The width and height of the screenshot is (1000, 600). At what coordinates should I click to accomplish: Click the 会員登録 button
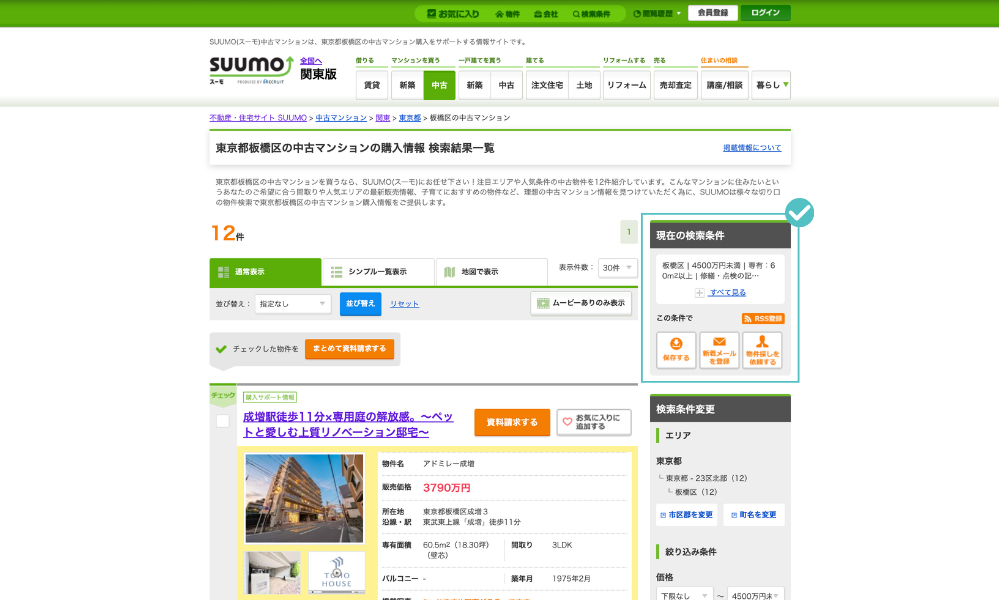[712, 13]
